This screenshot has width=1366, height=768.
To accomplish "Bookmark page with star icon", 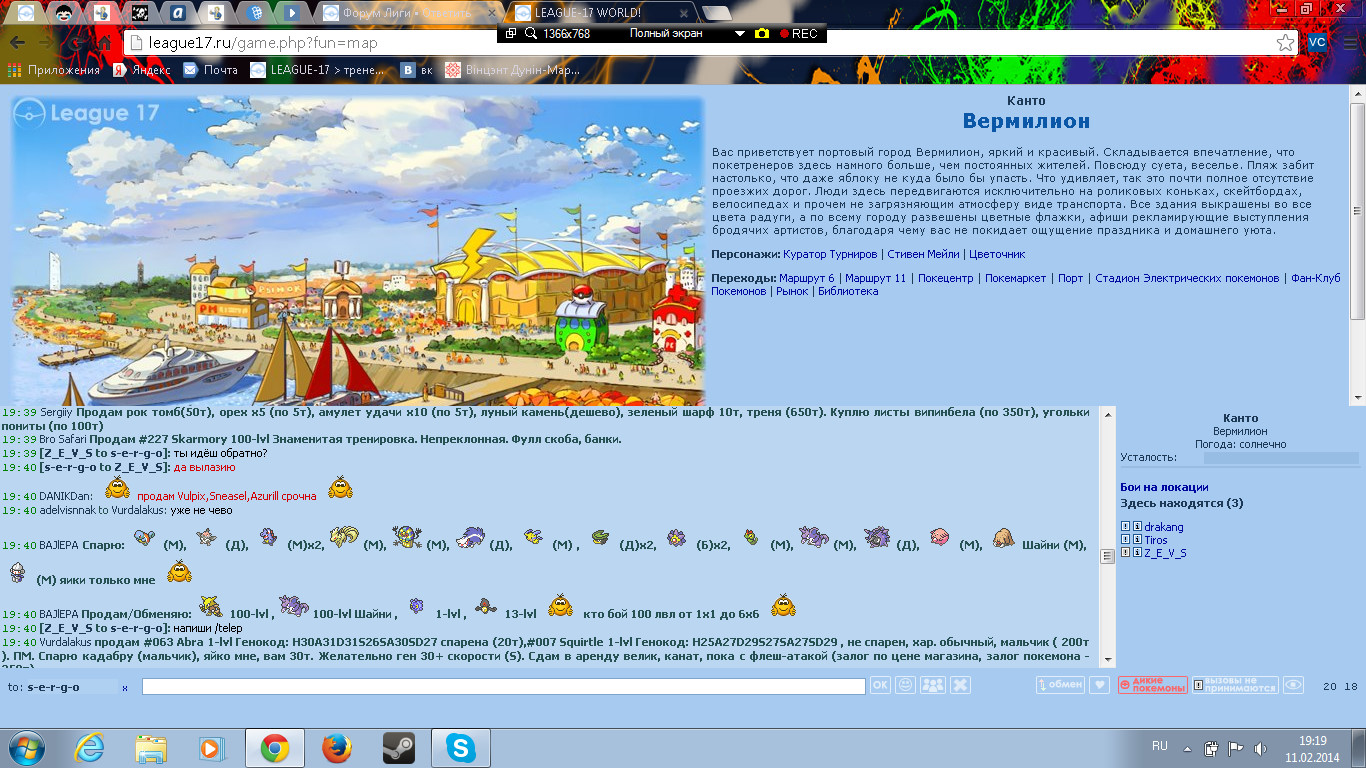I will (x=1285, y=43).
